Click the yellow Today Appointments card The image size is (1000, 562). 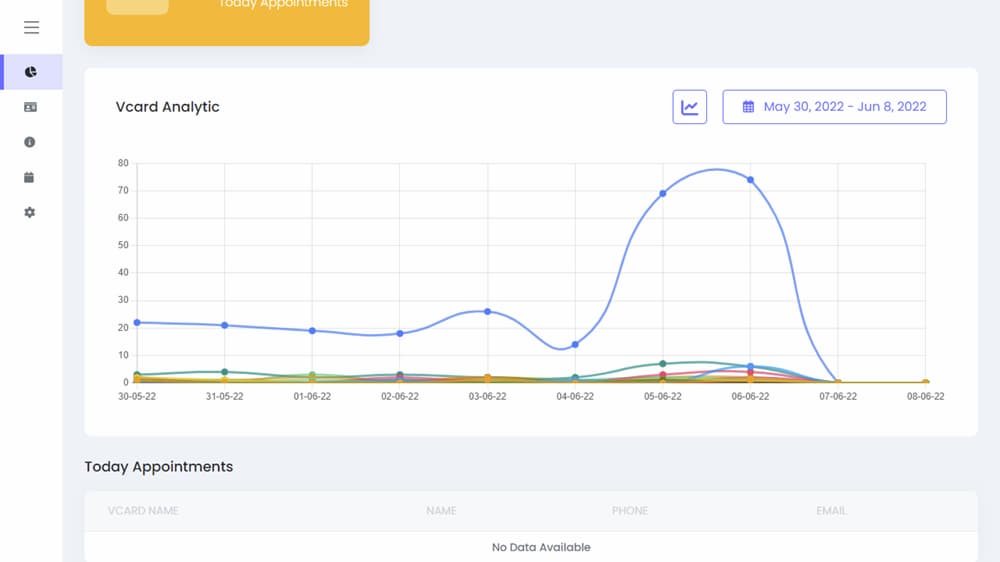coord(226,19)
